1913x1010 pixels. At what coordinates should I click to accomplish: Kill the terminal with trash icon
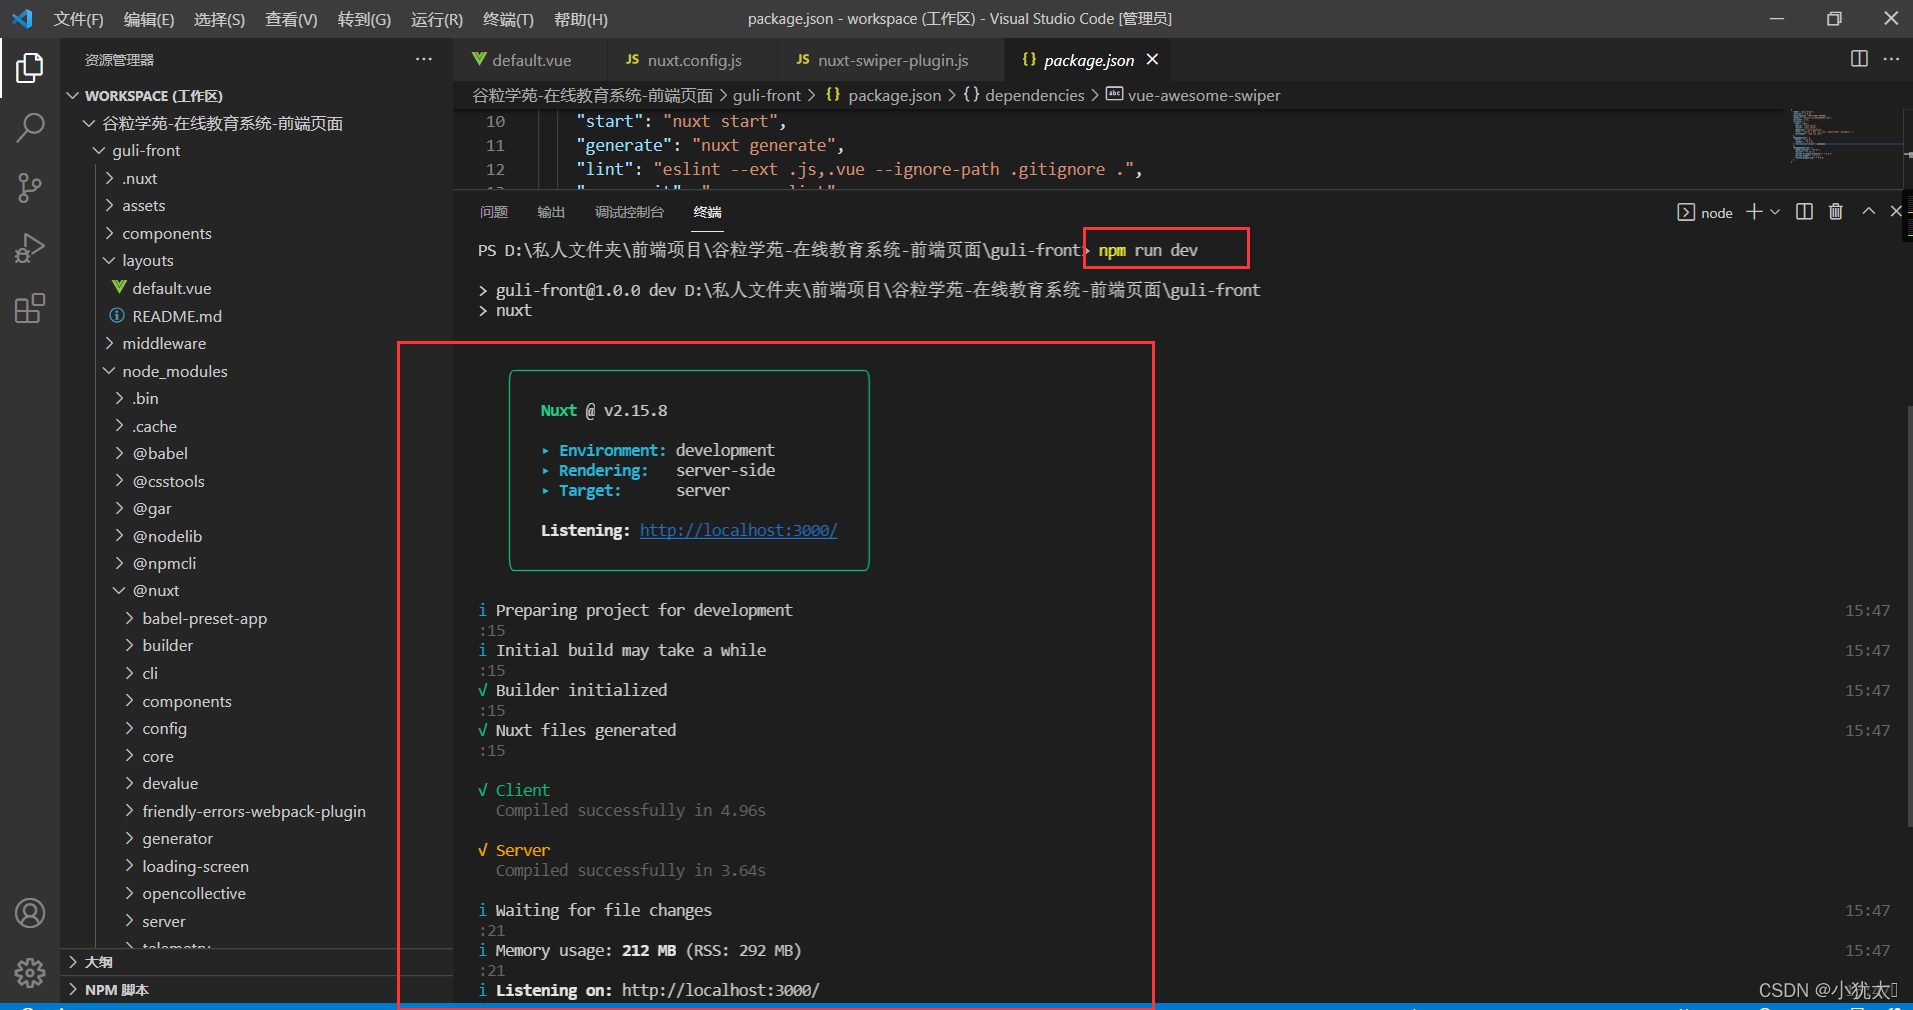[1836, 212]
